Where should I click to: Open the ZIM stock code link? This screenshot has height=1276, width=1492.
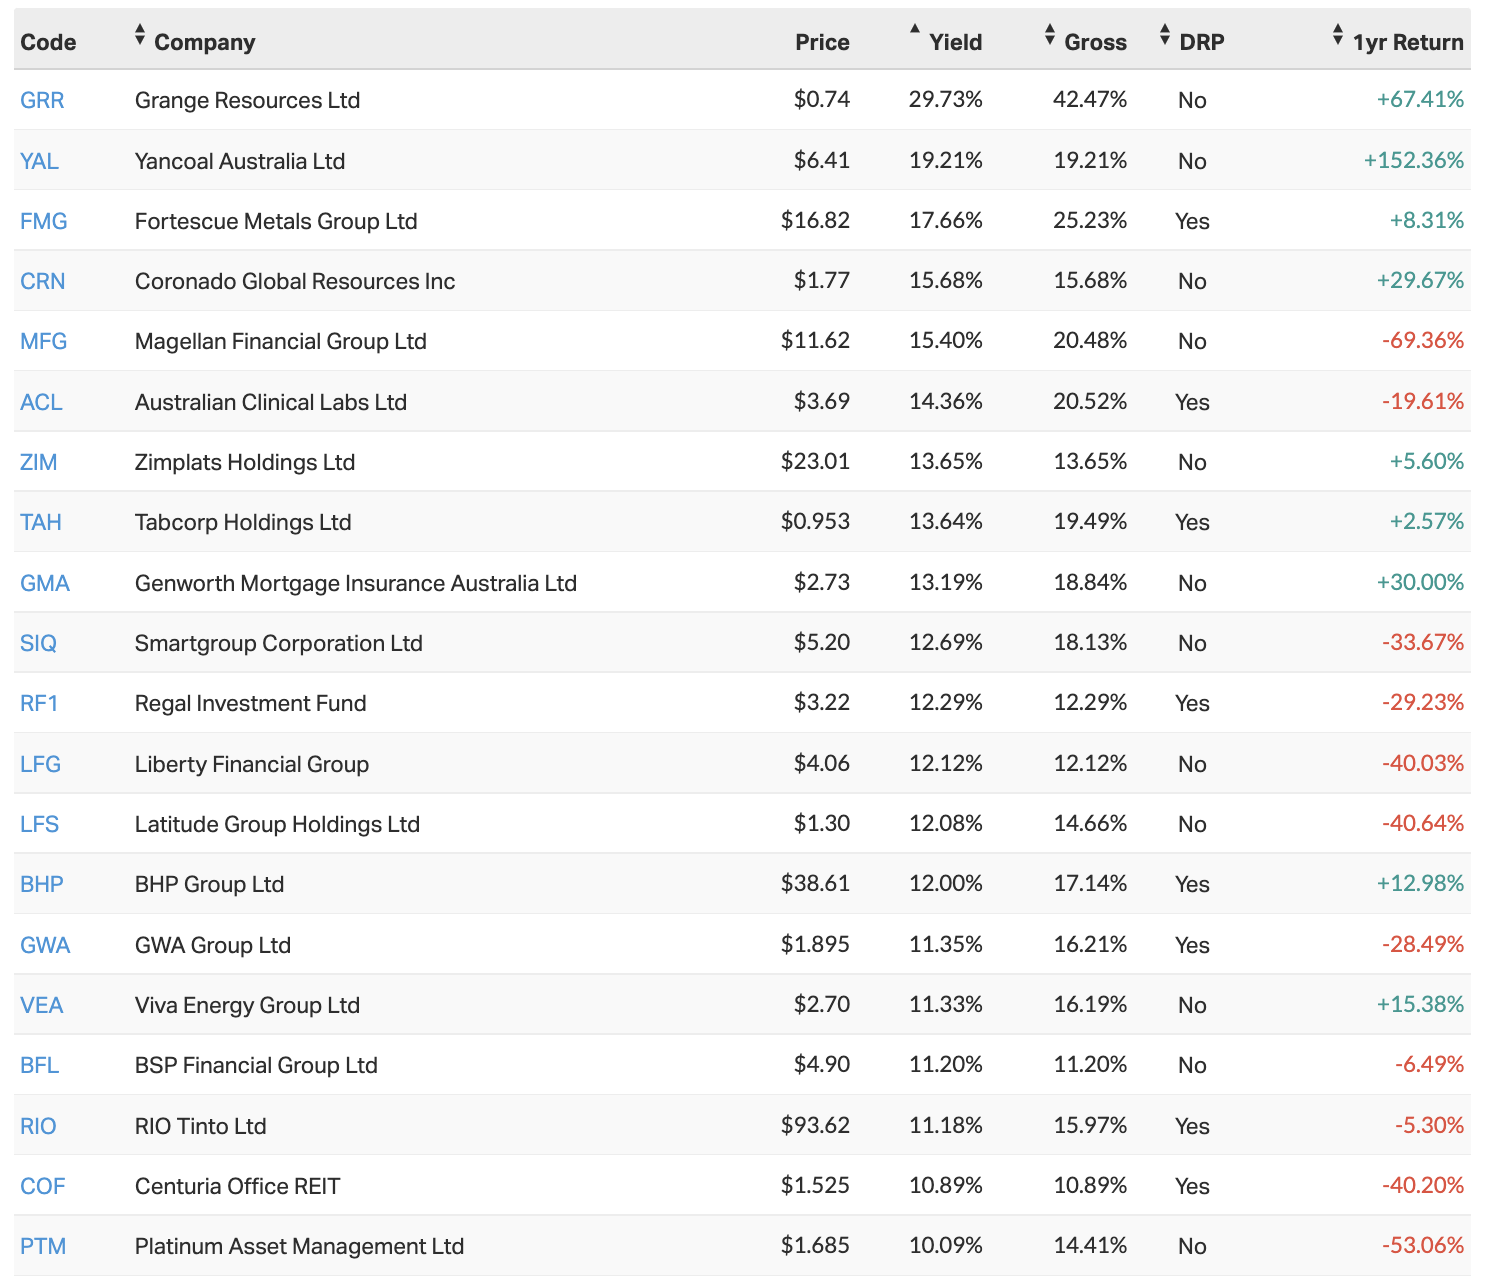[x=39, y=462]
